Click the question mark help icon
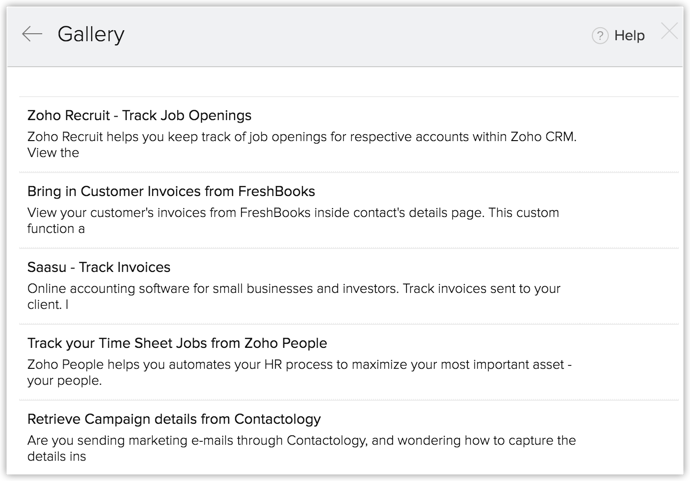This screenshot has width=690, height=481. coord(600,35)
